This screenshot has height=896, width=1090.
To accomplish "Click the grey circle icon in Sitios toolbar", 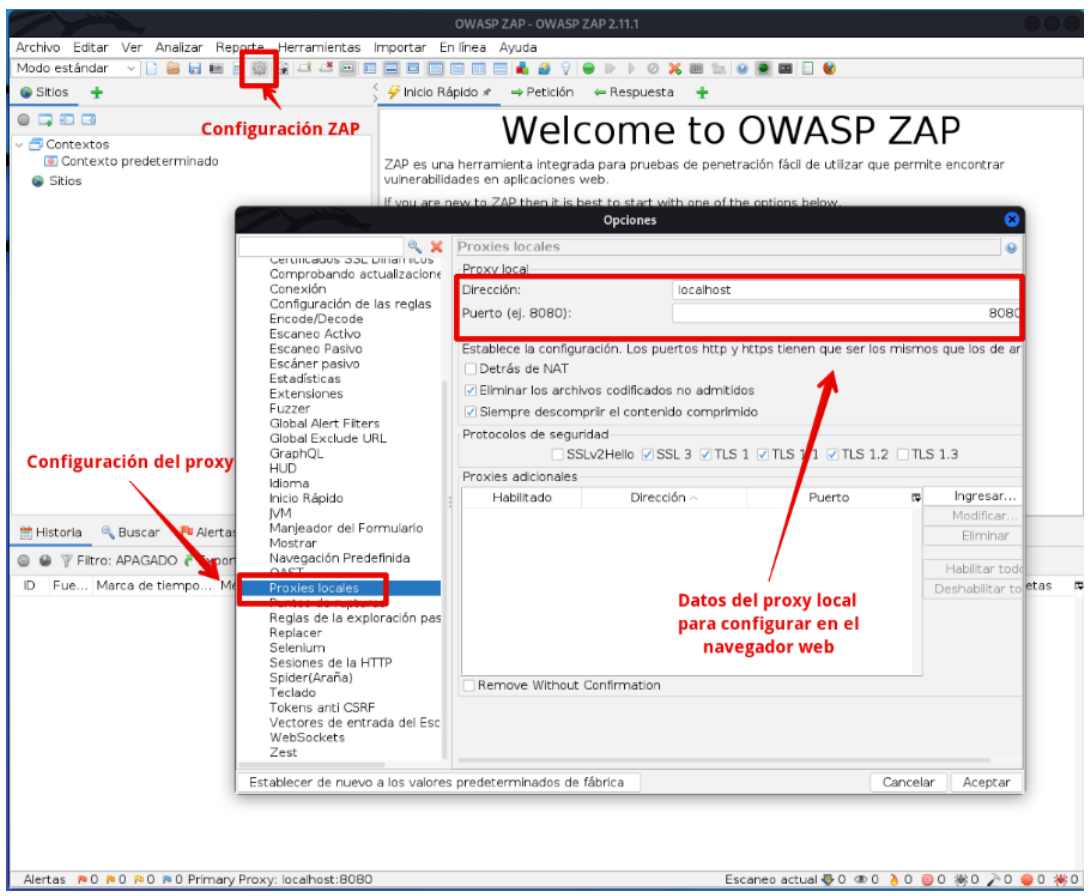I will coord(24,120).
